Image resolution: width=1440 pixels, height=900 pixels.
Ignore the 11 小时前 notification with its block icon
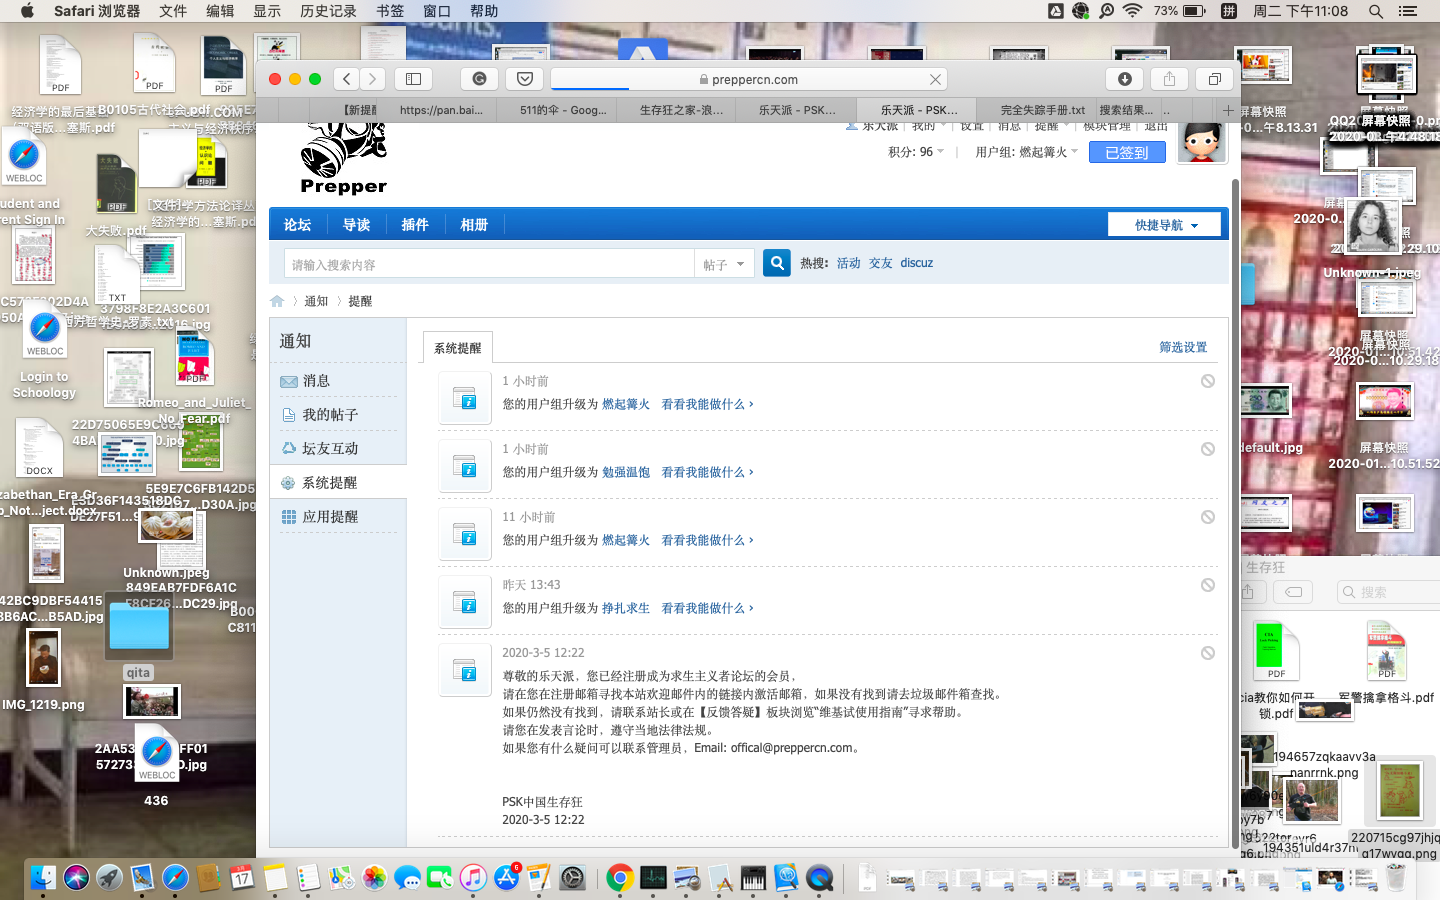tap(1208, 517)
